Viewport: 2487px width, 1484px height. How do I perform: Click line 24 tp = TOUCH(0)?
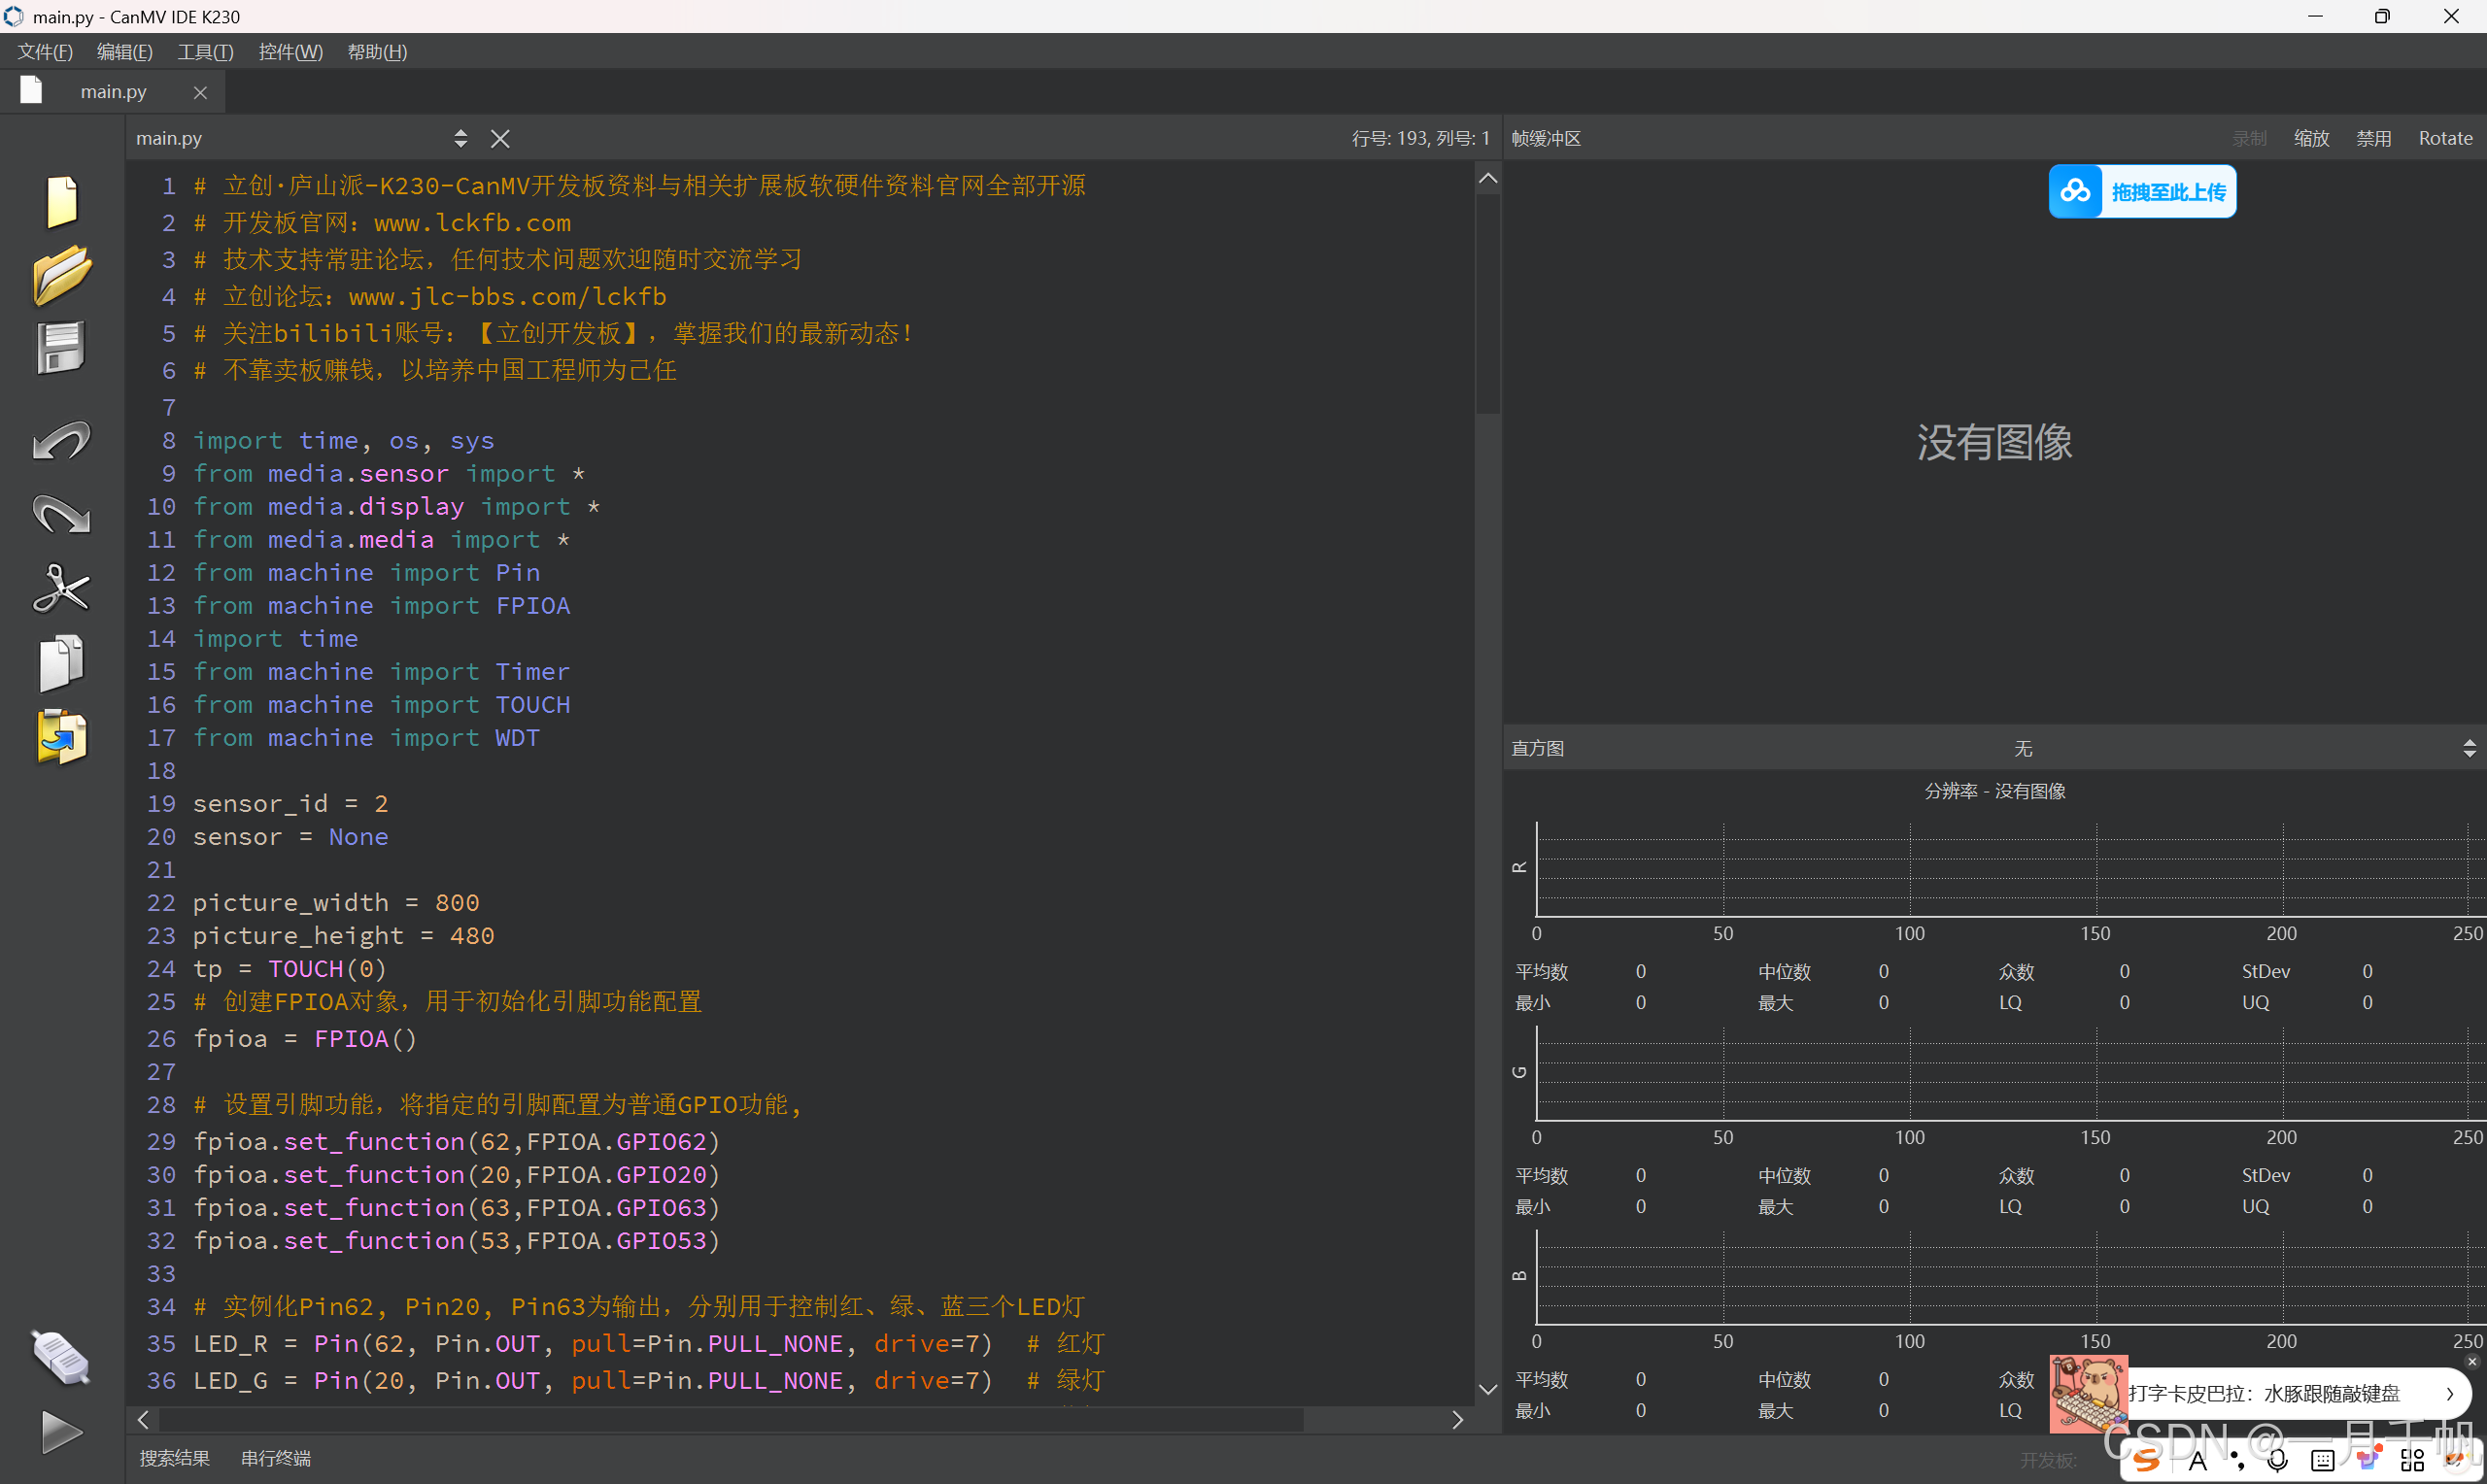(x=289, y=968)
